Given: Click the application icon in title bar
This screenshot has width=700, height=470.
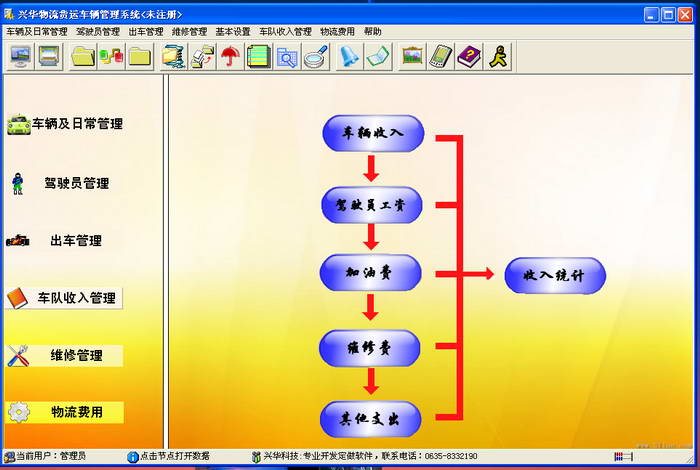Looking at the screenshot, I should coord(9,14).
